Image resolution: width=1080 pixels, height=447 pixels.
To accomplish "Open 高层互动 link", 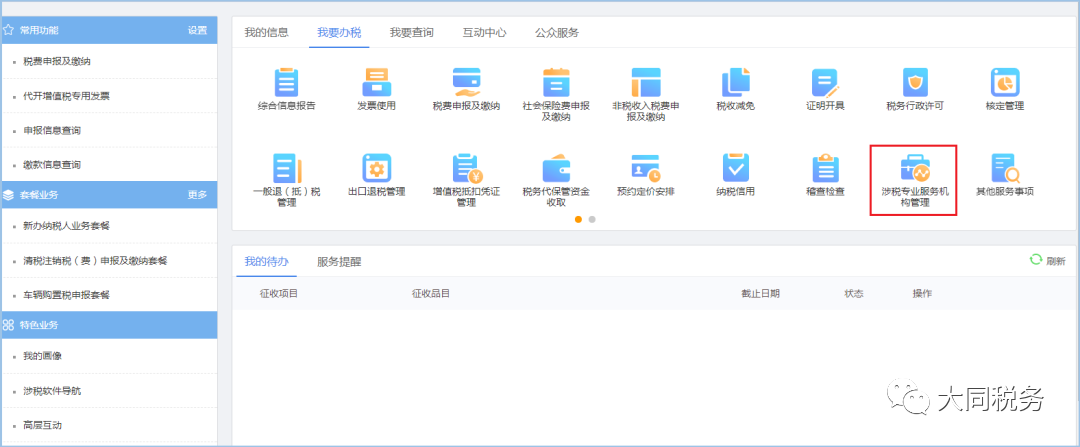I will pos(43,425).
